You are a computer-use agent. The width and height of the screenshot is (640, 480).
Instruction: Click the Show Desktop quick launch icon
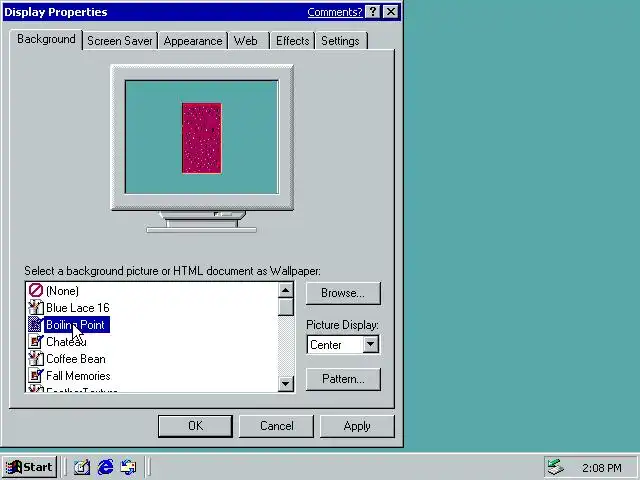[x=82, y=467]
